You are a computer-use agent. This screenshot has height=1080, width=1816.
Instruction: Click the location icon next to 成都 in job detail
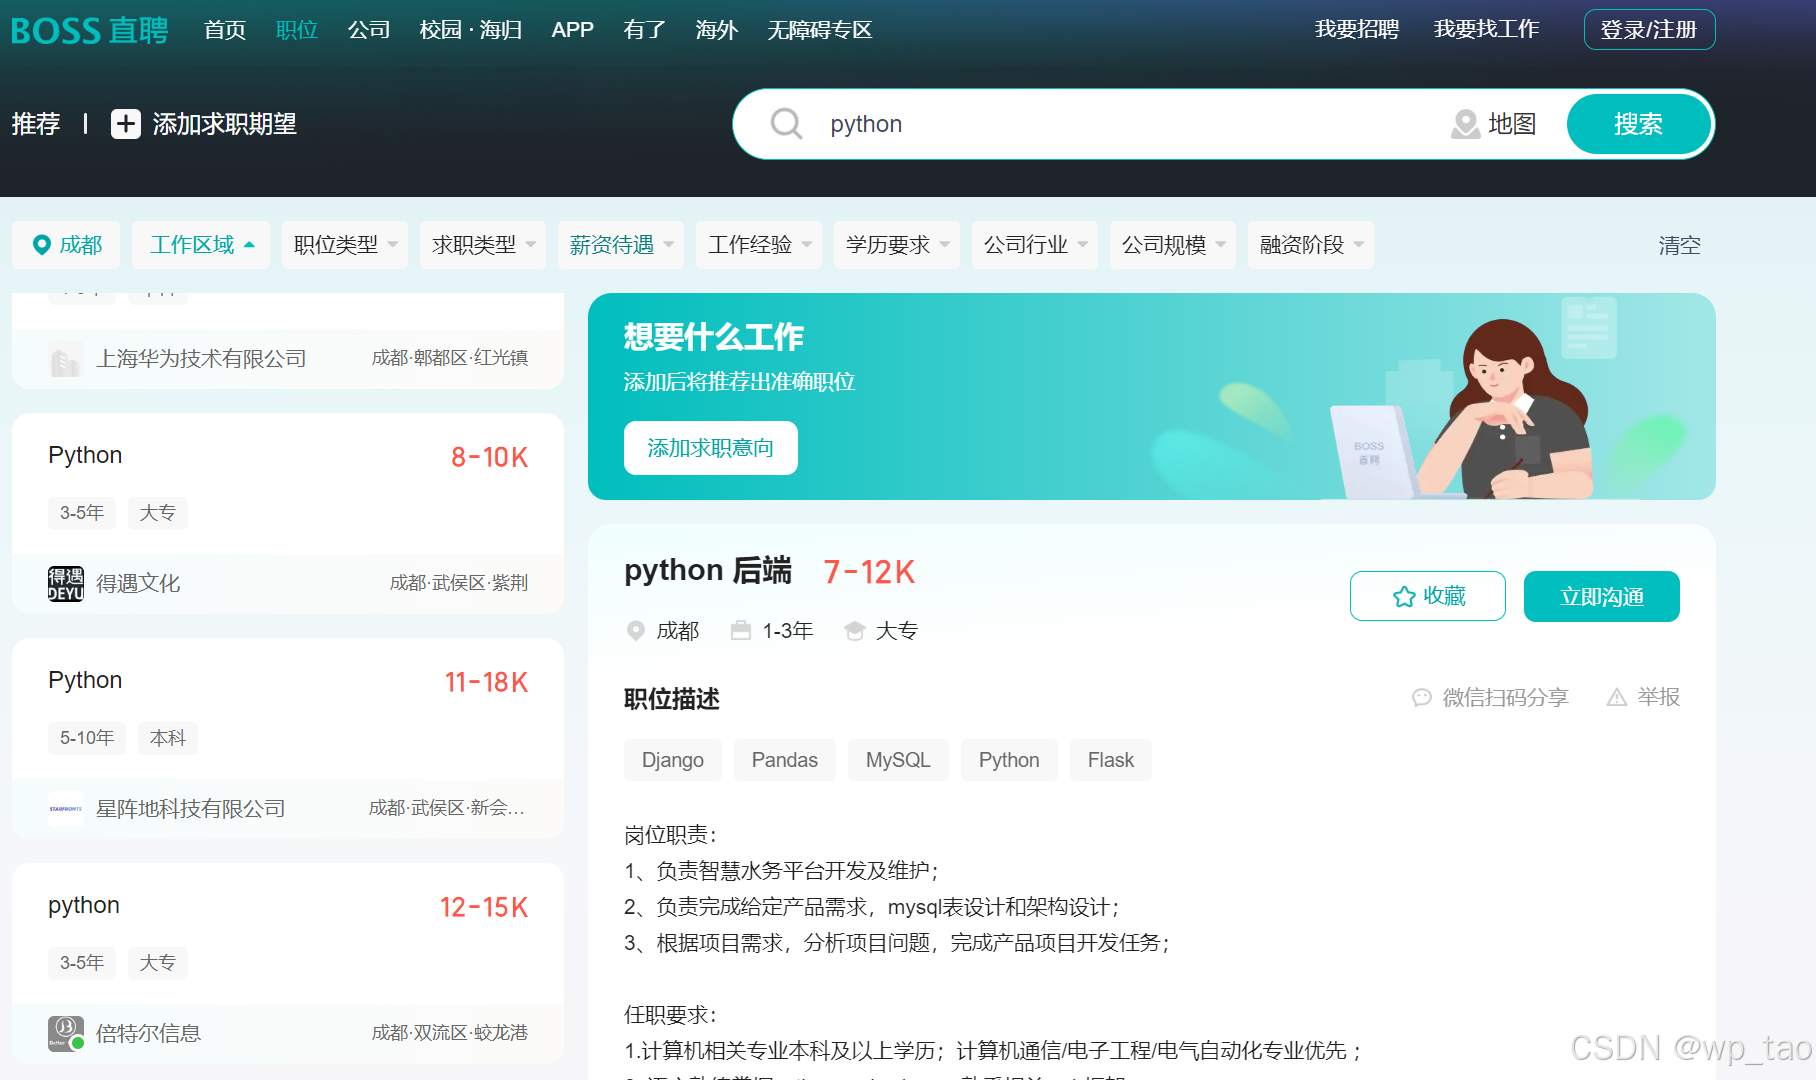[635, 631]
